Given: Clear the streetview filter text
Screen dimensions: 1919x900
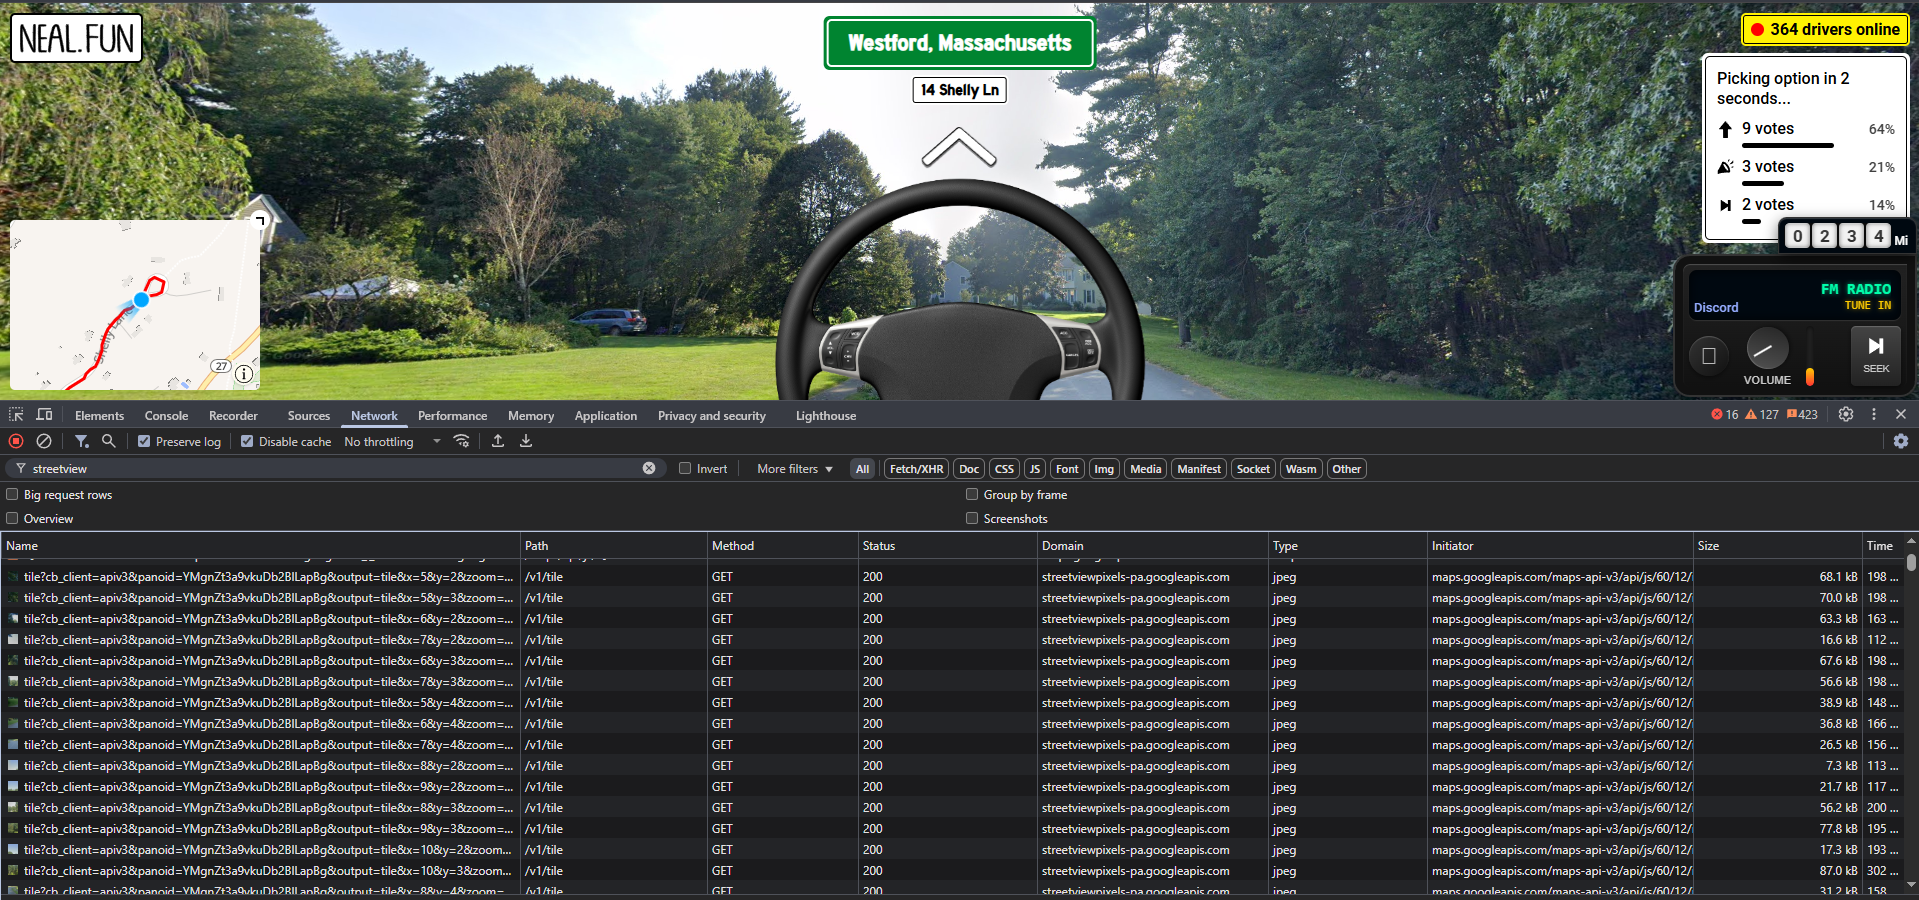Looking at the screenshot, I should point(649,468).
